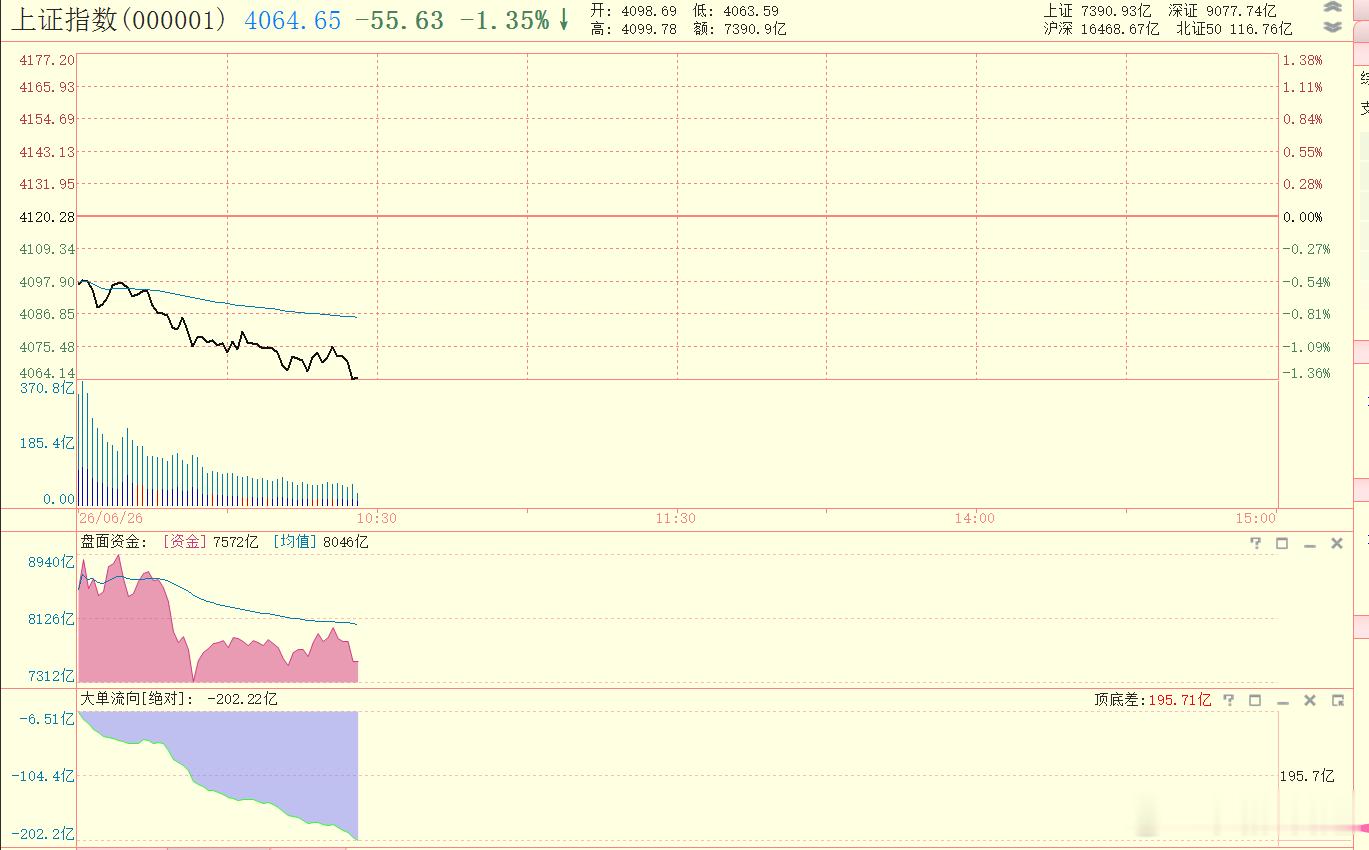This screenshot has width=1369, height=850.
Task: Click the turnover 额 7390.9亿
Action: 739,29
